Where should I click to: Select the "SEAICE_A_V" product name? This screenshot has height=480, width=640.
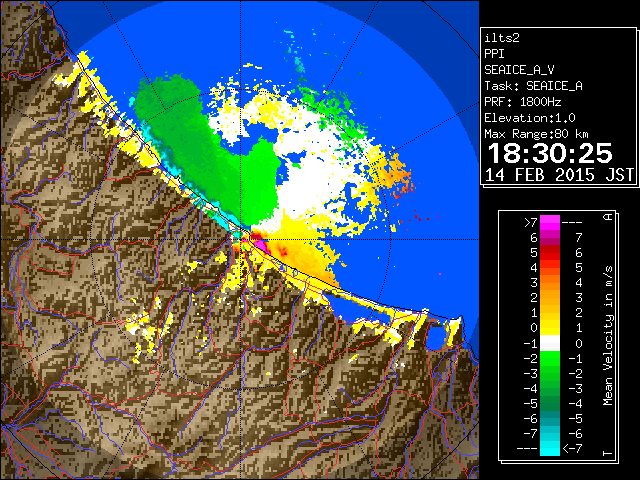coord(519,70)
